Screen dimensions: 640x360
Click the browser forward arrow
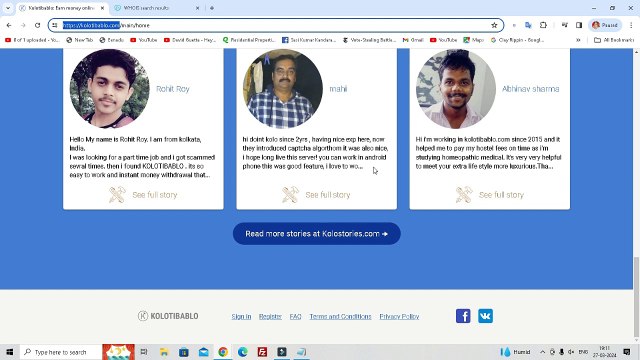click(x=23, y=25)
